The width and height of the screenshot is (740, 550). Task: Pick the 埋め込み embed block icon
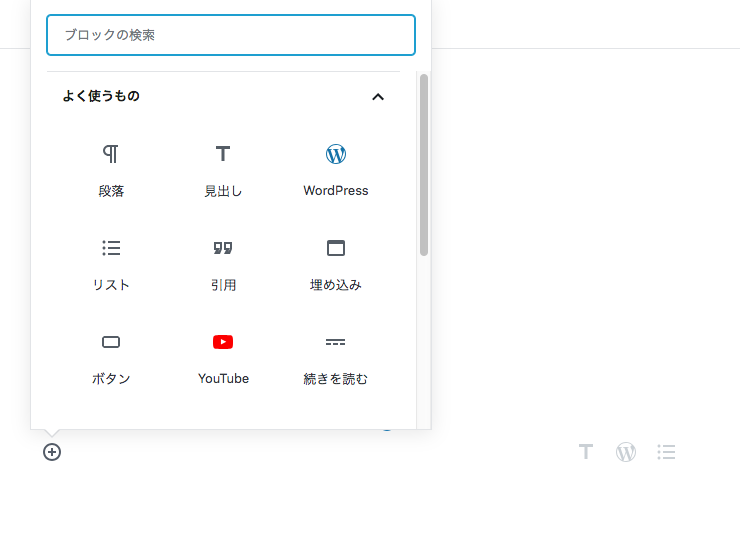pos(336,248)
